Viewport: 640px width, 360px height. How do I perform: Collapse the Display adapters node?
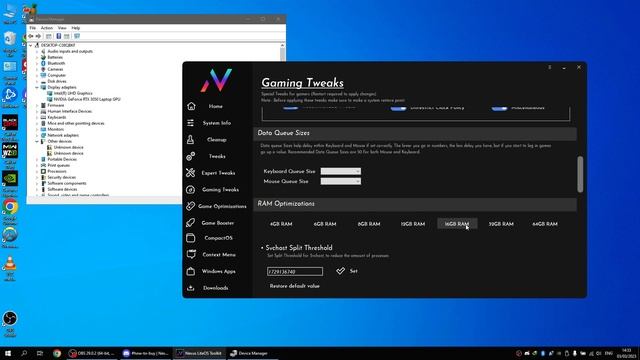coord(37,87)
